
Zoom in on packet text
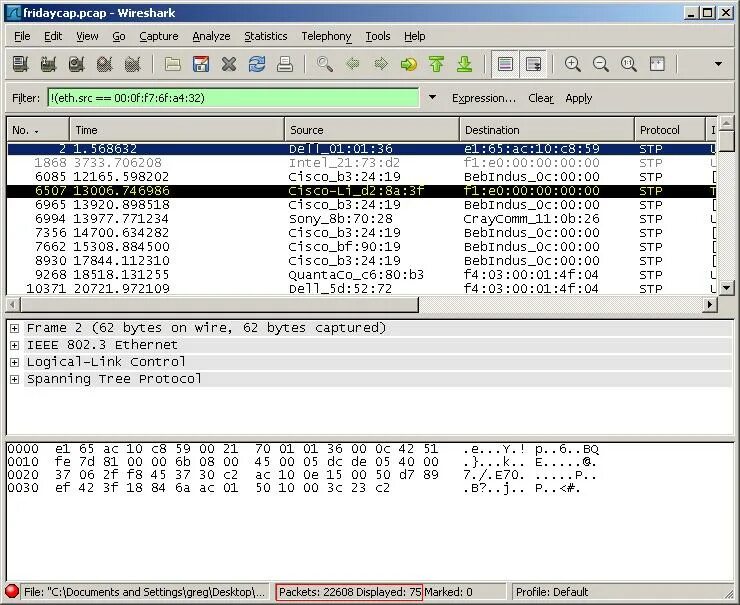click(x=572, y=64)
